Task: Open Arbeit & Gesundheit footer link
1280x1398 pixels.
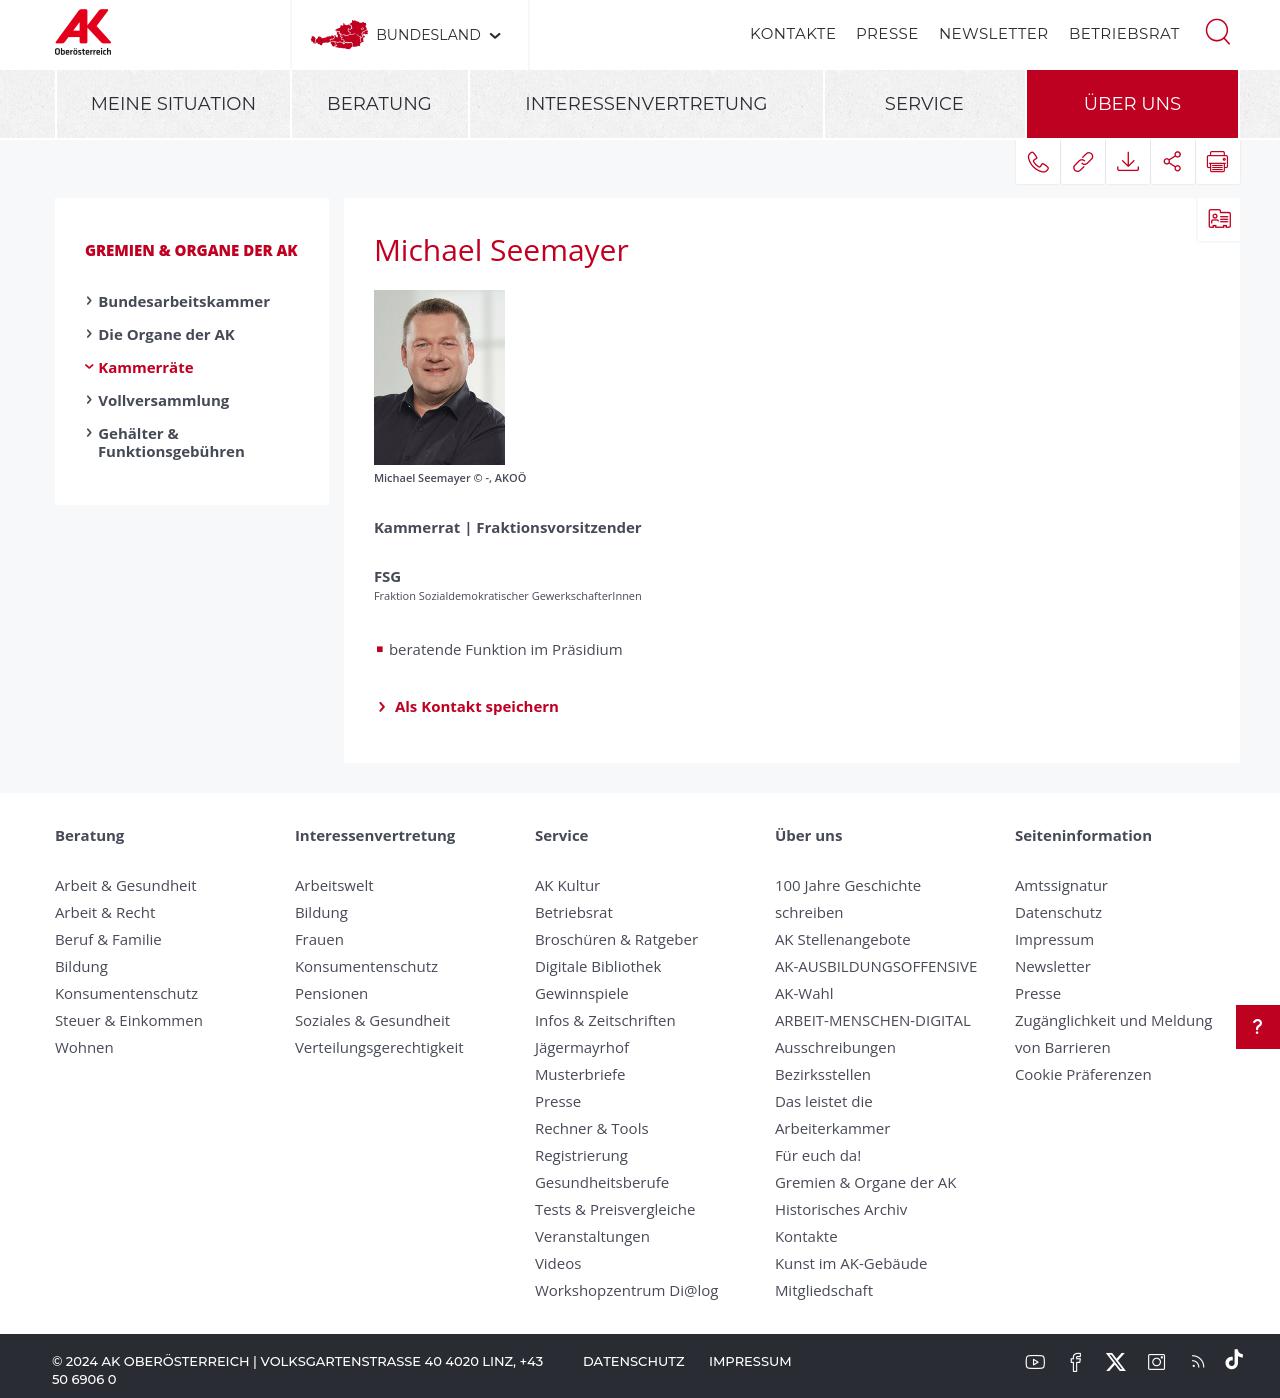Action: (x=125, y=885)
